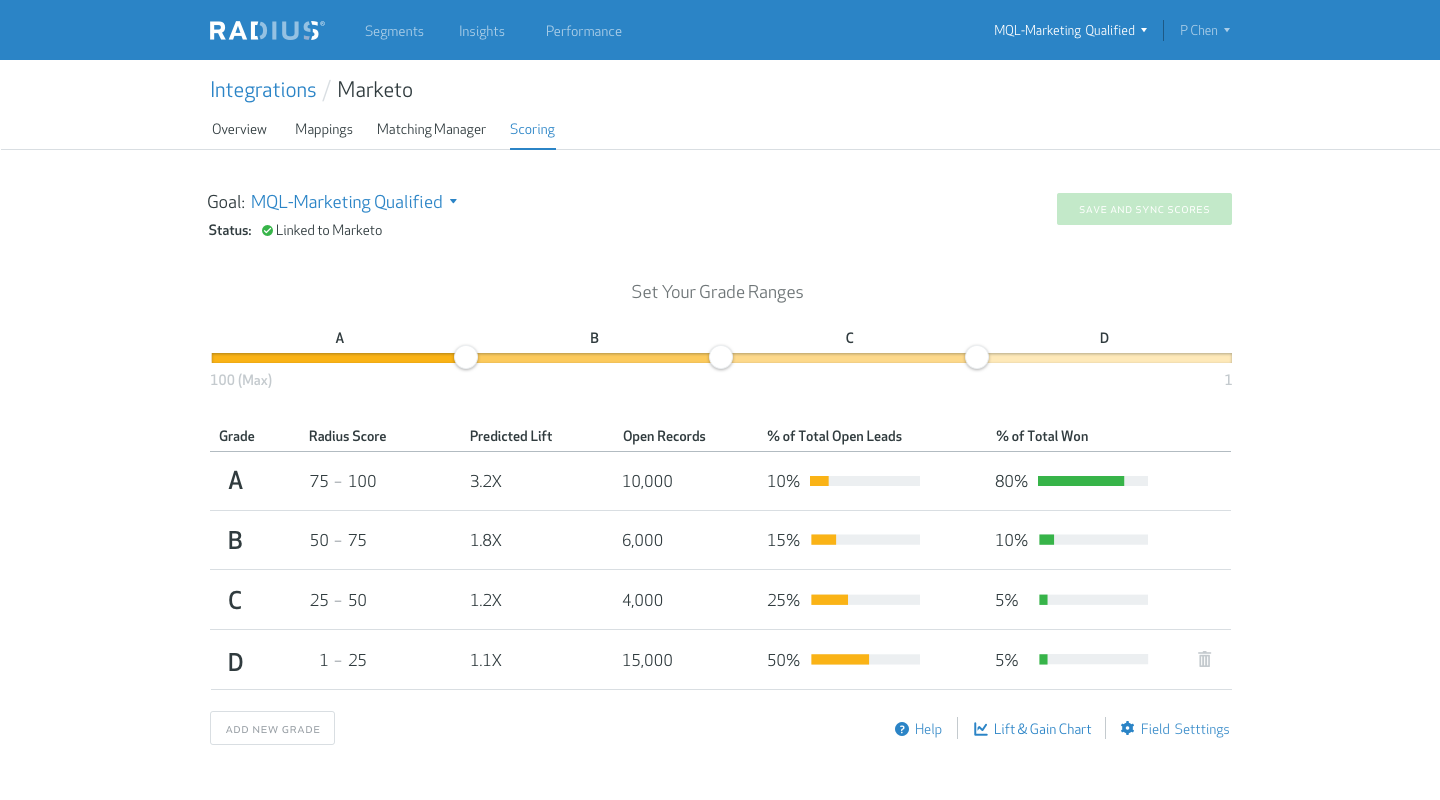Open the Goal MQL-Marketing Qualified dropdown
The width and height of the screenshot is (1440, 800).
click(354, 202)
